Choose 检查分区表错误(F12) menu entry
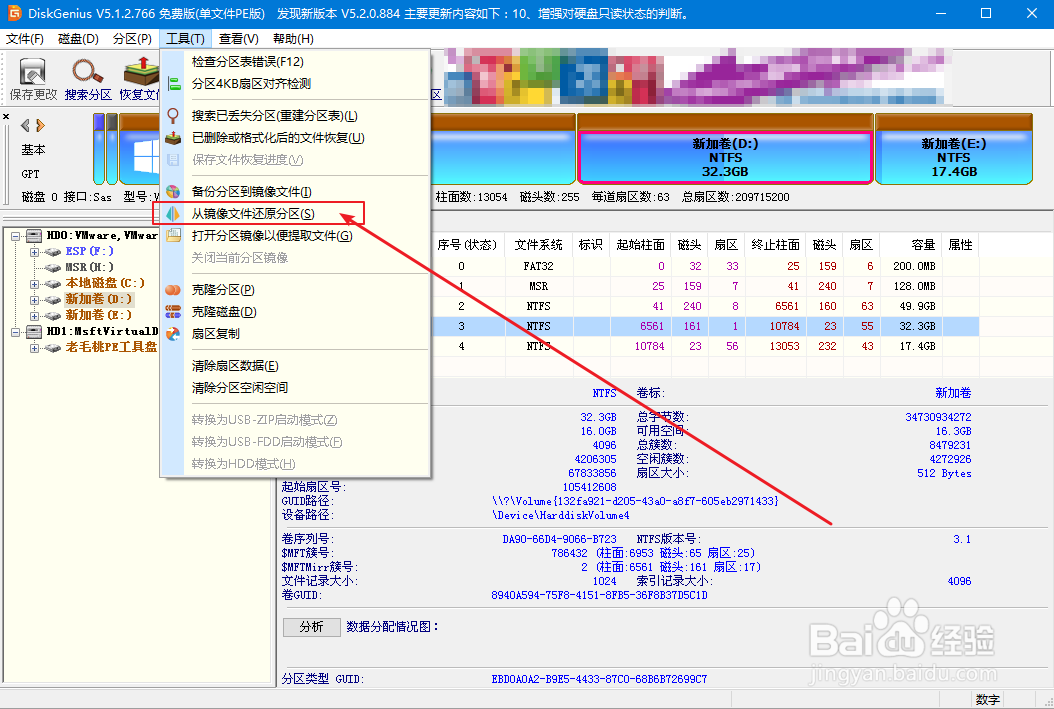 point(295,62)
